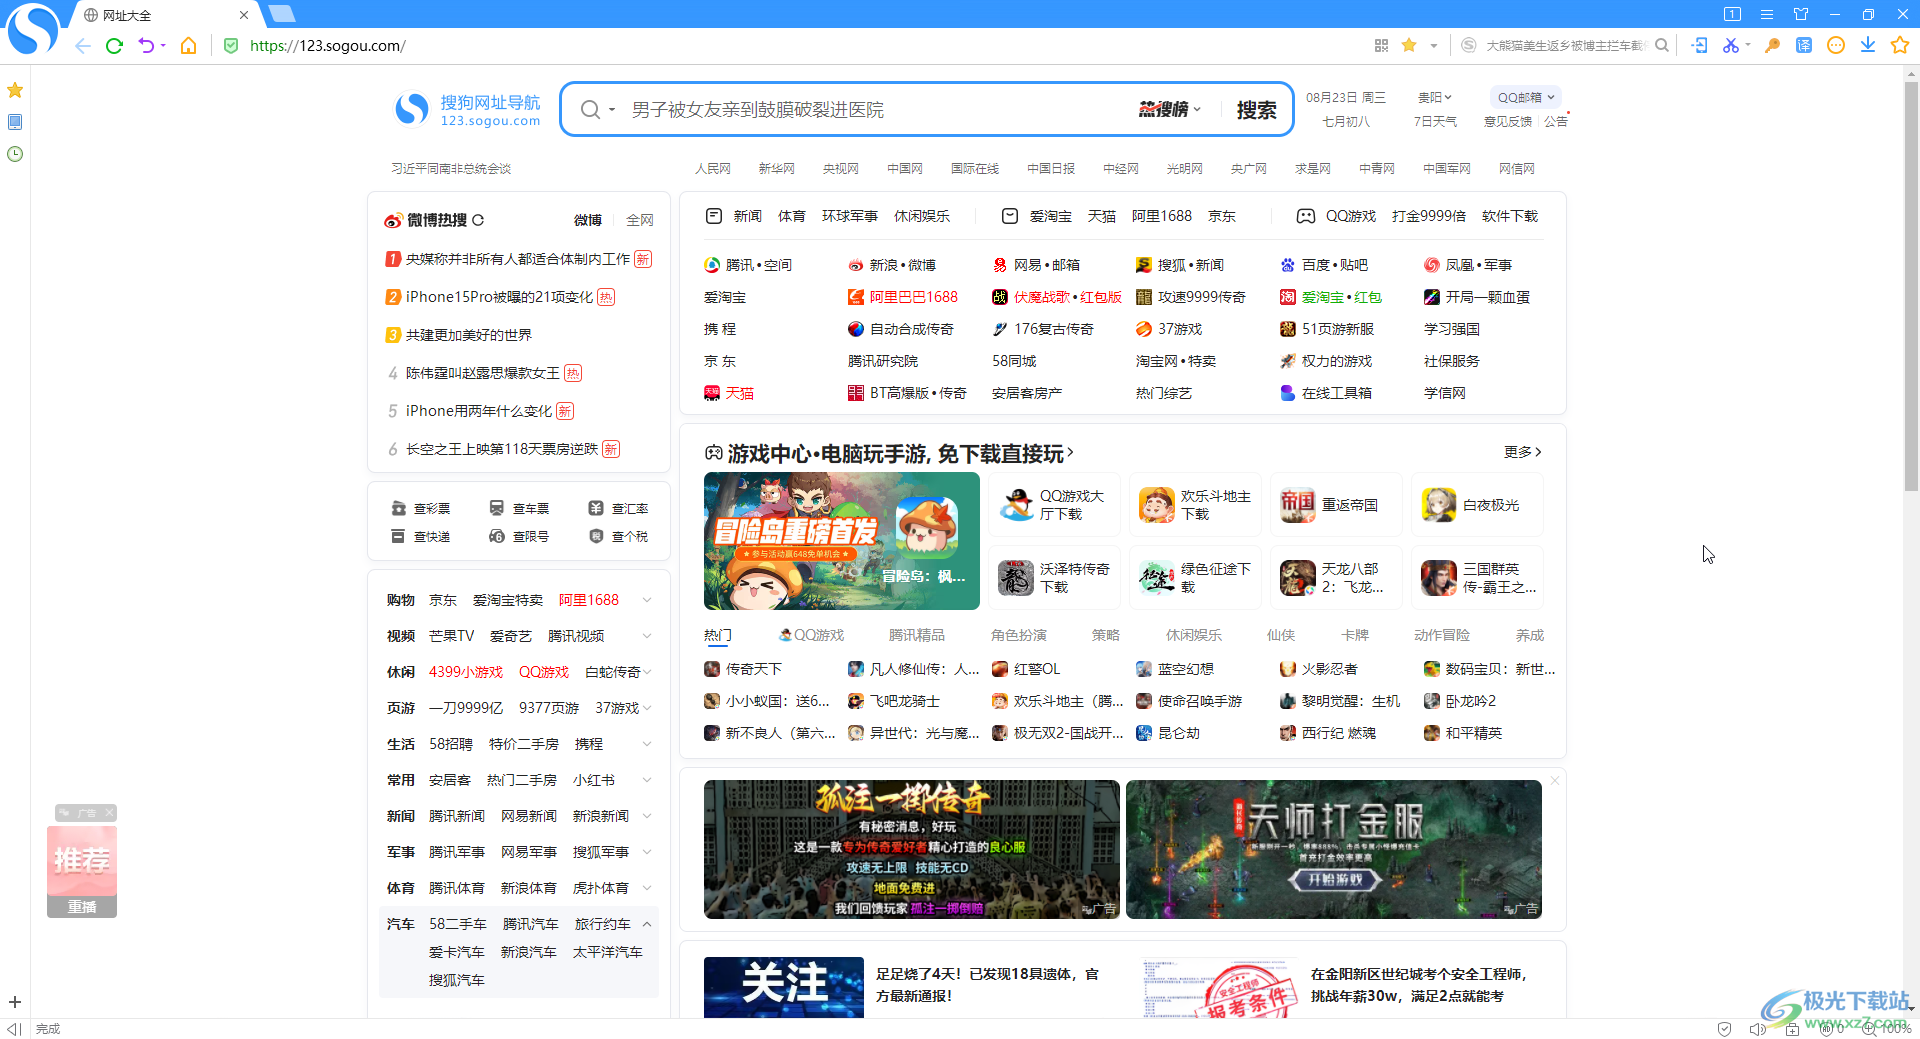Click the page vertical scrollbar thumb
The width and height of the screenshot is (1920, 1039).
[x=1911, y=285]
